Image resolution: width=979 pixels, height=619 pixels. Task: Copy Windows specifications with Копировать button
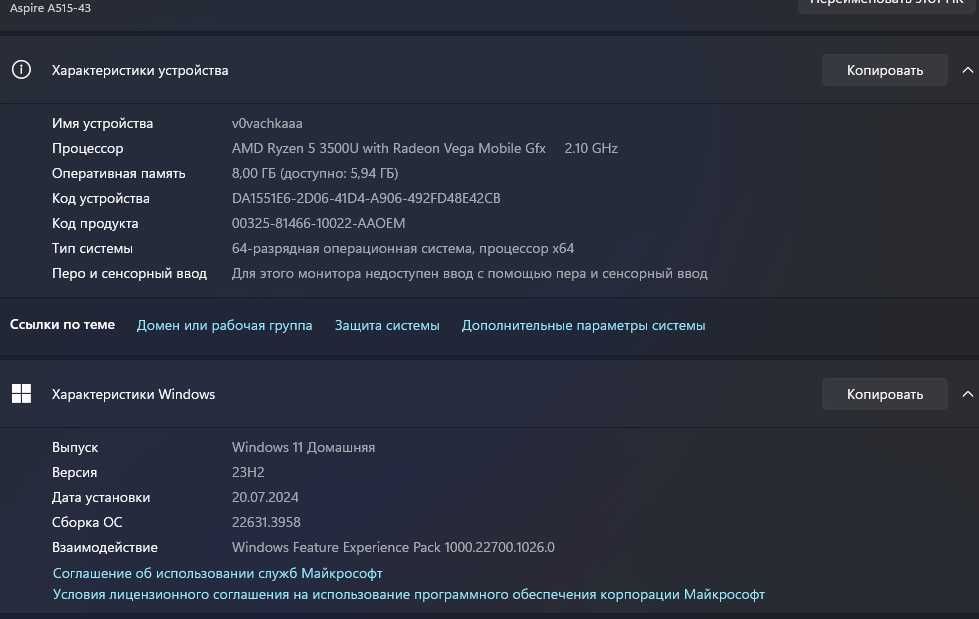[x=884, y=394]
